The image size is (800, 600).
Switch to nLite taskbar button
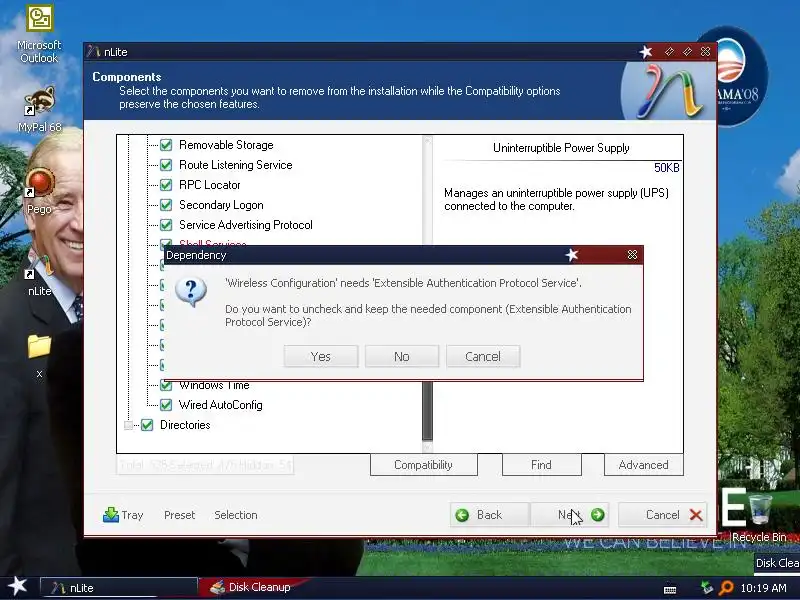click(118, 588)
